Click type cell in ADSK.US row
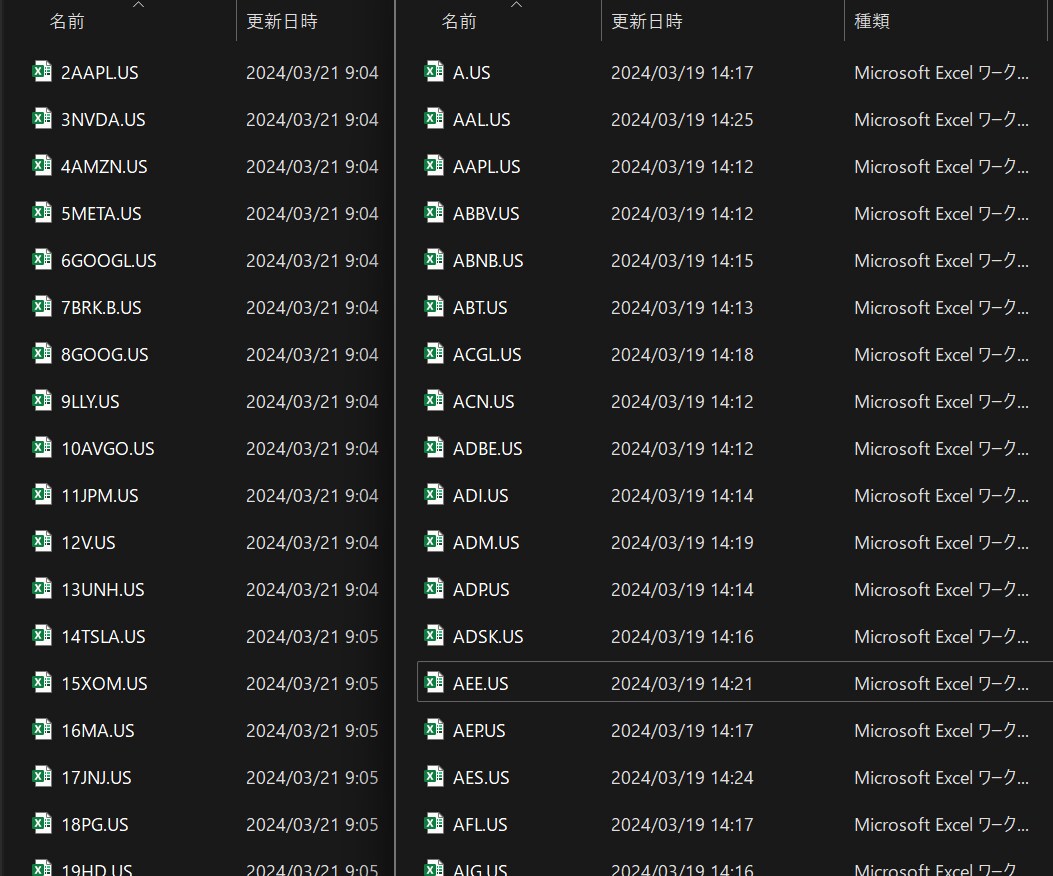The height and width of the screenshot is (876, 1053). tap(941, 637)
